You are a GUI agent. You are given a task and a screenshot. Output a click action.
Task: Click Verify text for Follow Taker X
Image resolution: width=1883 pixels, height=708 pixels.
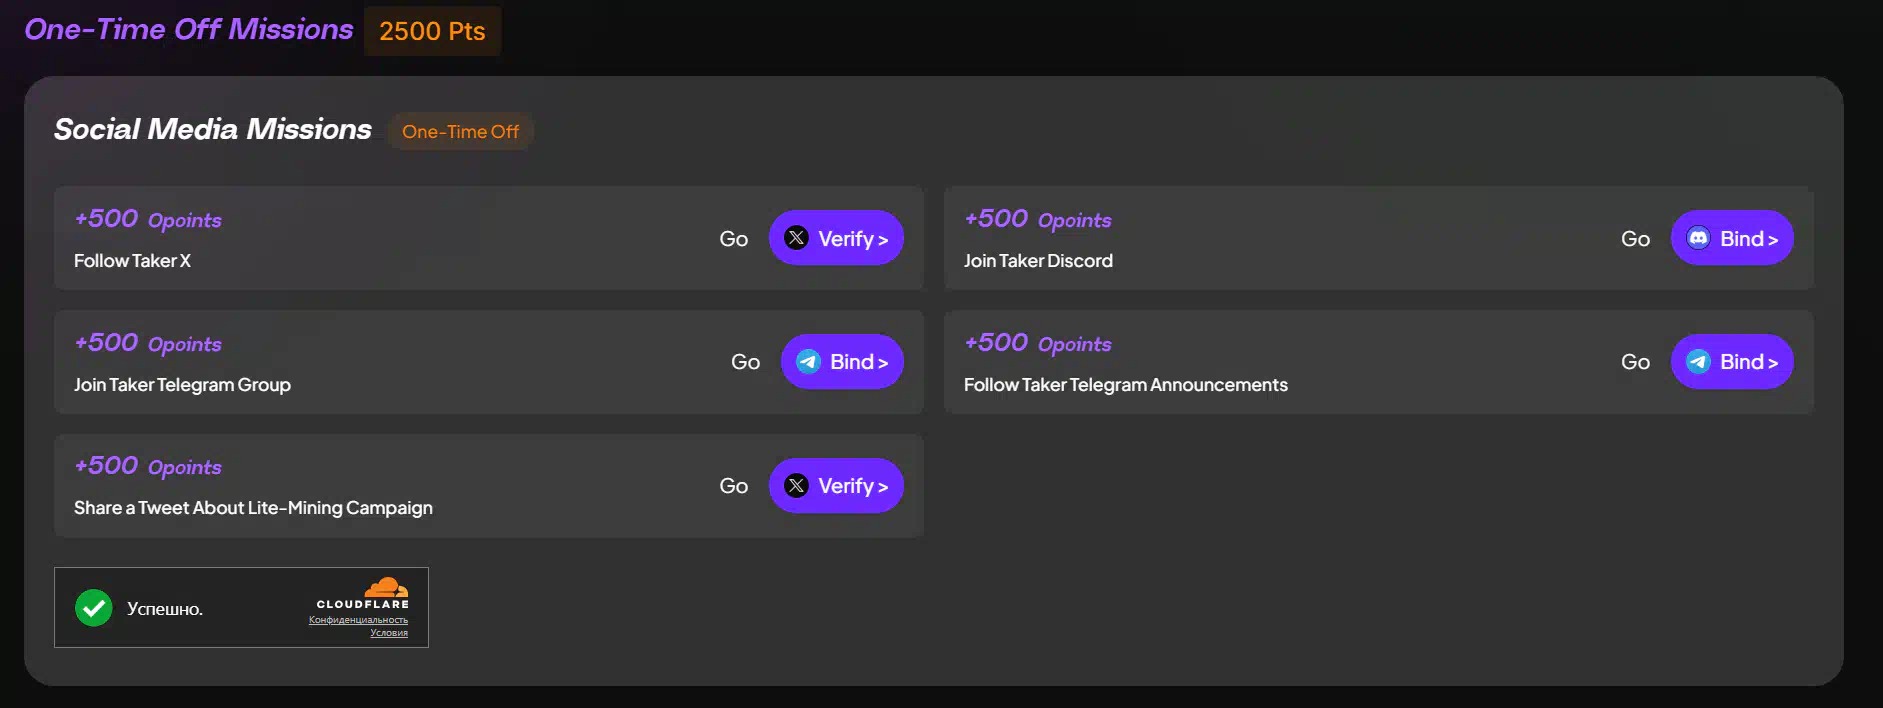tap(853, 239)
